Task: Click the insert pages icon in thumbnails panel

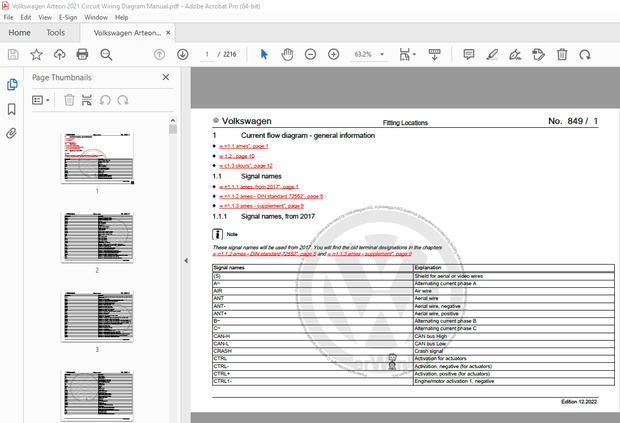Action: tap(87, 100)
